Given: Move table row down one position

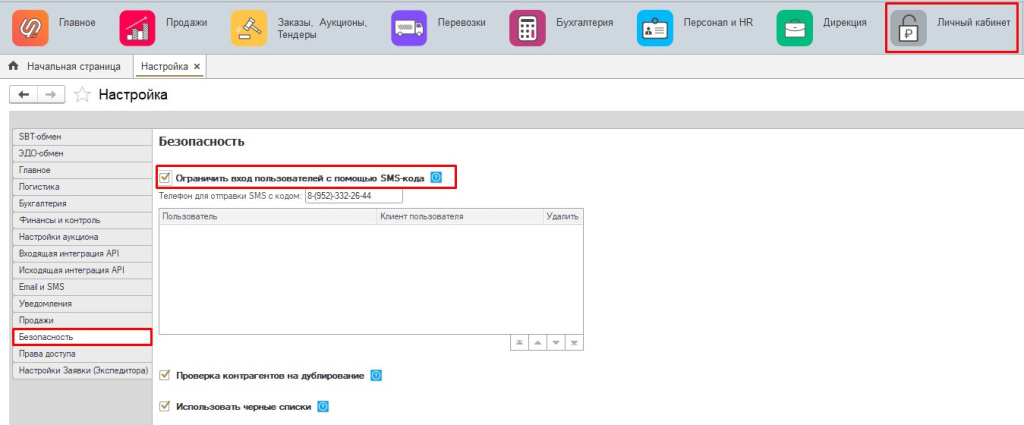Looking at the screenshot, I should point(556,343).
